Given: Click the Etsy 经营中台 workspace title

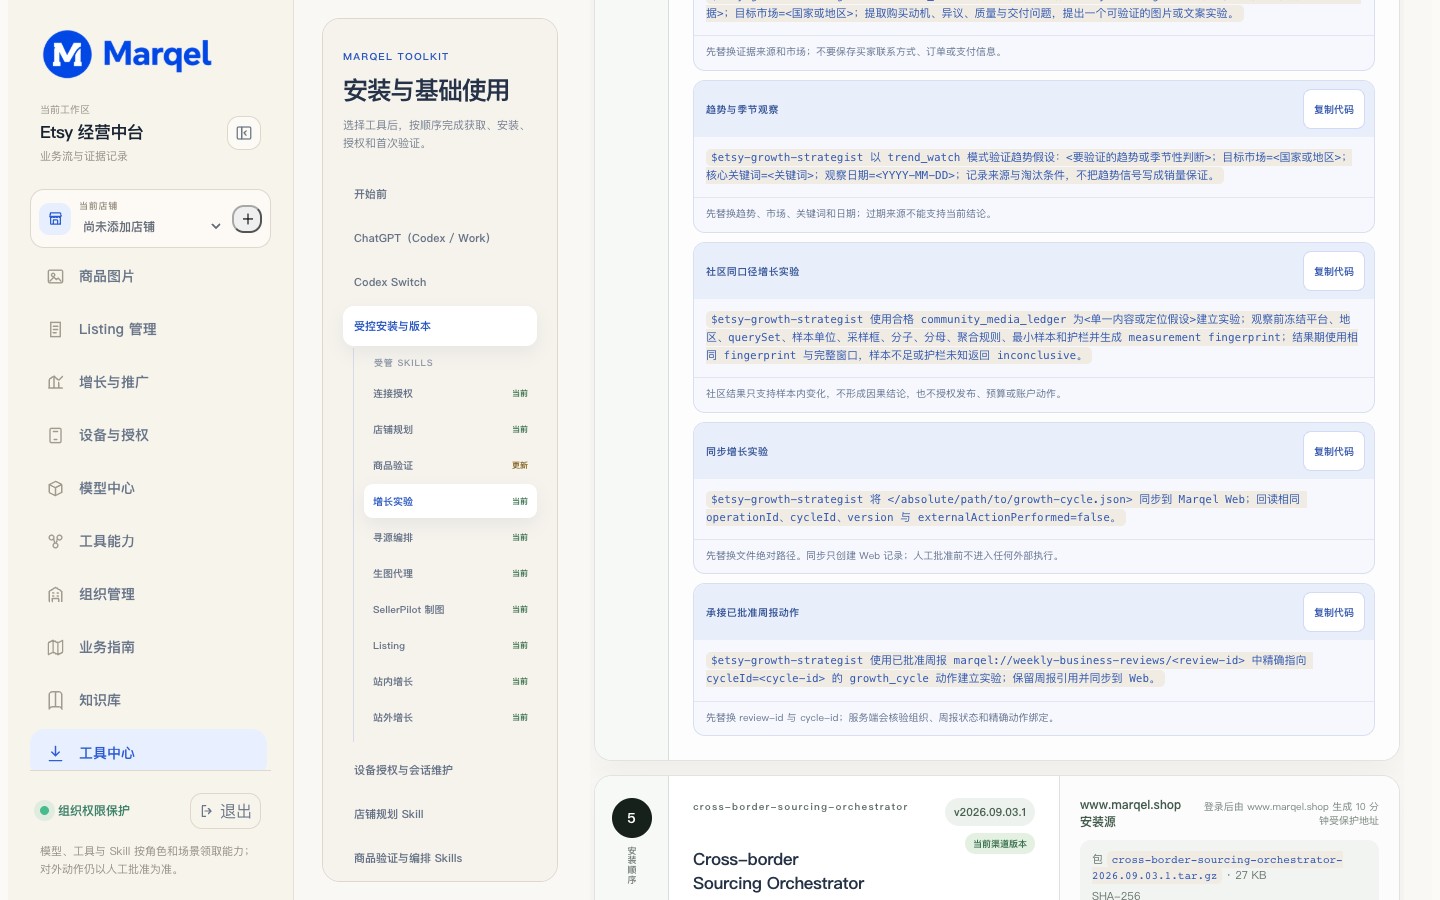Looking at the screenshot, I should pyautogui.click(x=92, y=132).
